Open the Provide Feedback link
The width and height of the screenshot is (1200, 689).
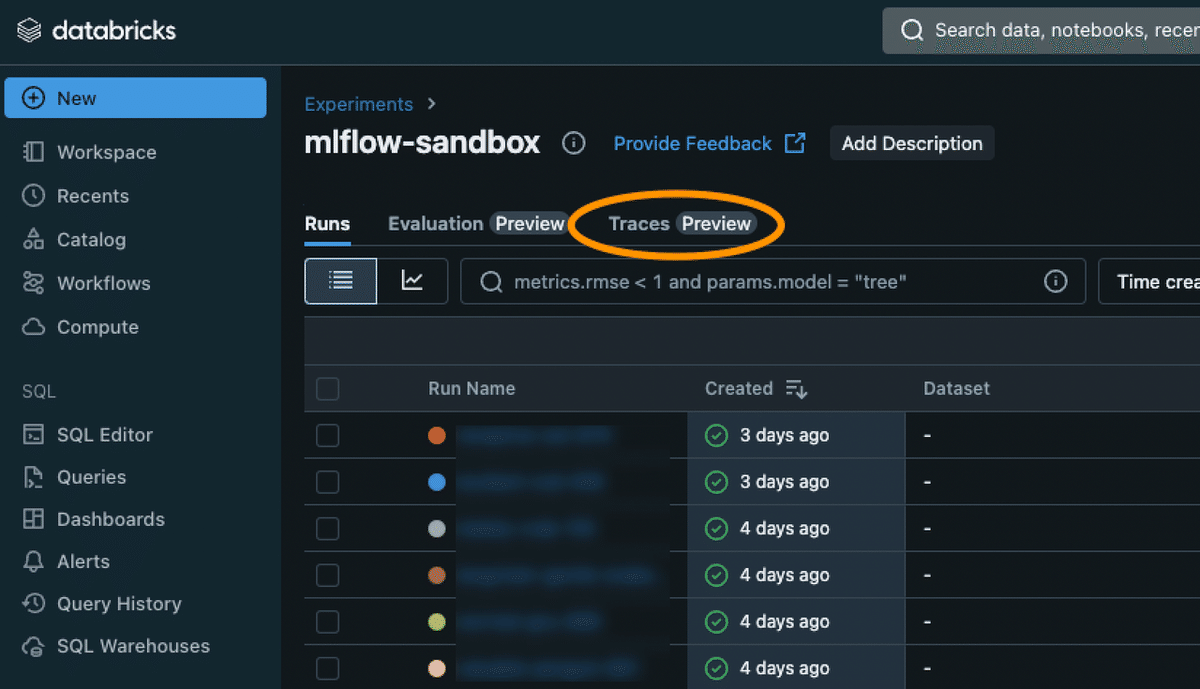click(x=692, y=143)
